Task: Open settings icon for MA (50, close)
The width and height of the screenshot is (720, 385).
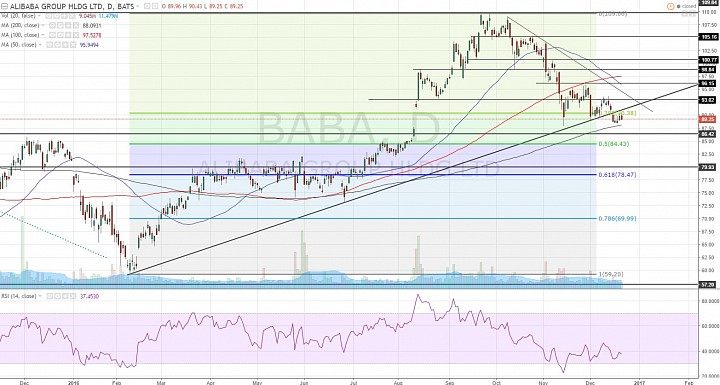Action: pyautogui.click(x=57, y=45)
